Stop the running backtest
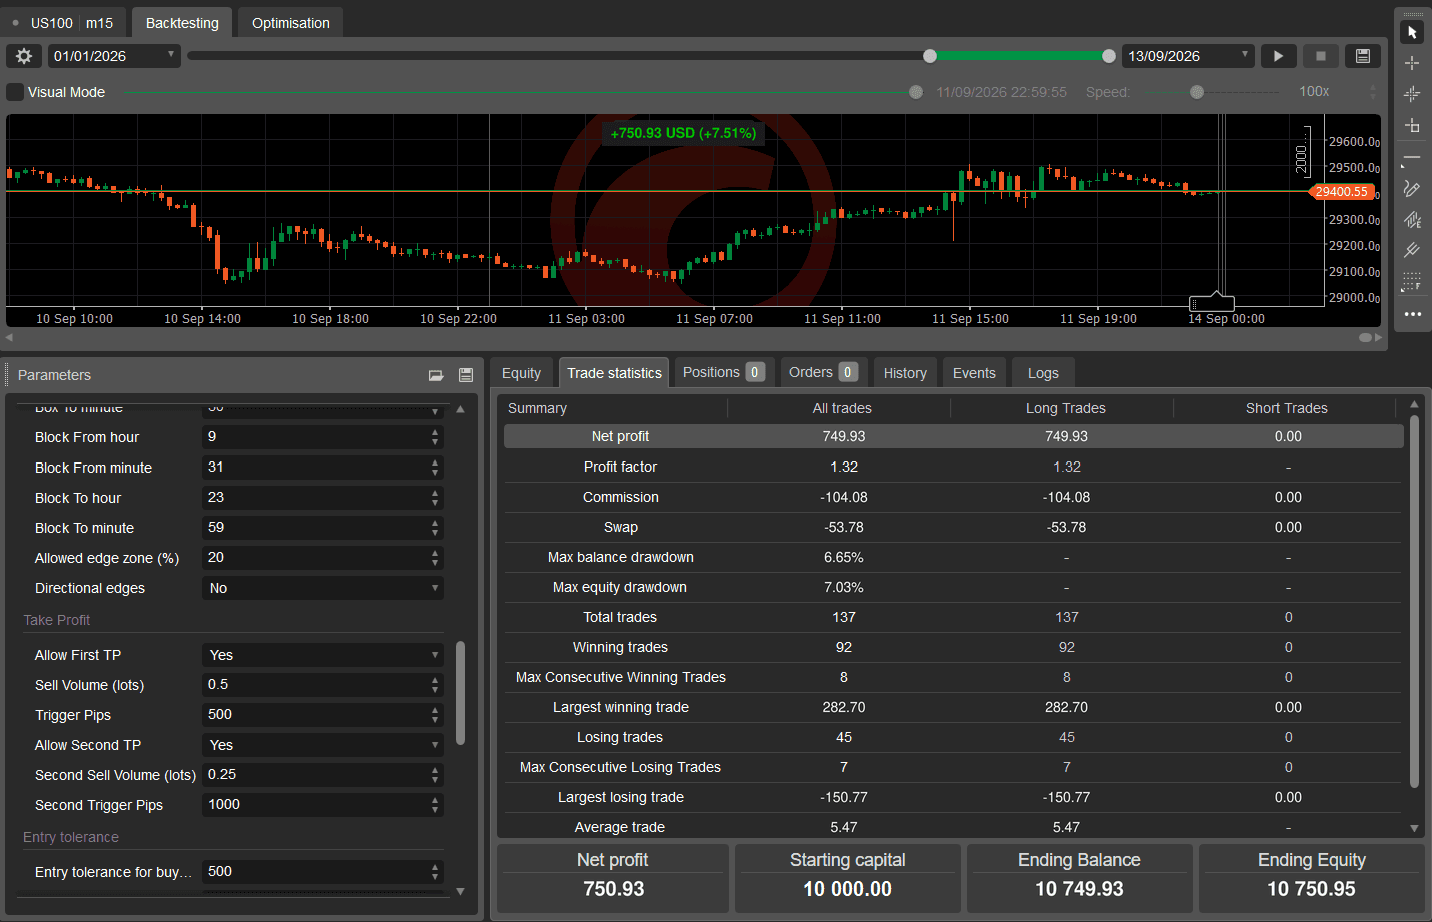Viewport: 1432px width, 922px height. [1320, 56]
